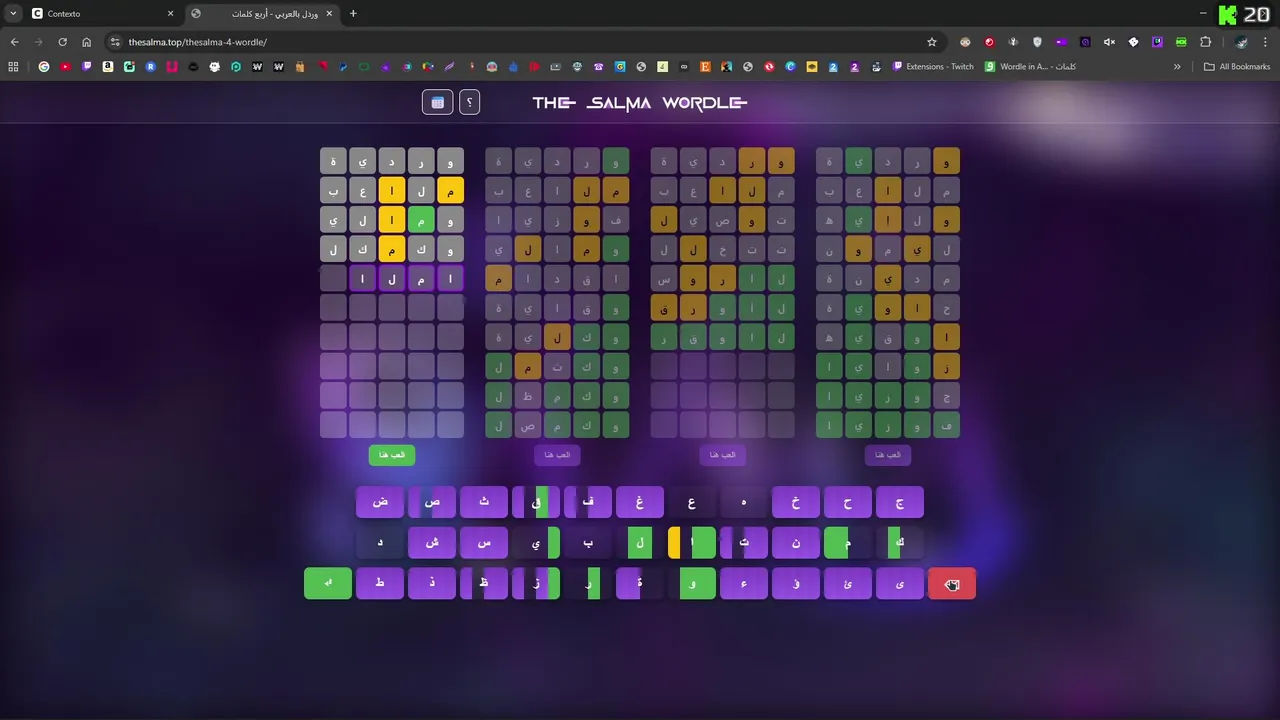Tap the غ key

640,502
